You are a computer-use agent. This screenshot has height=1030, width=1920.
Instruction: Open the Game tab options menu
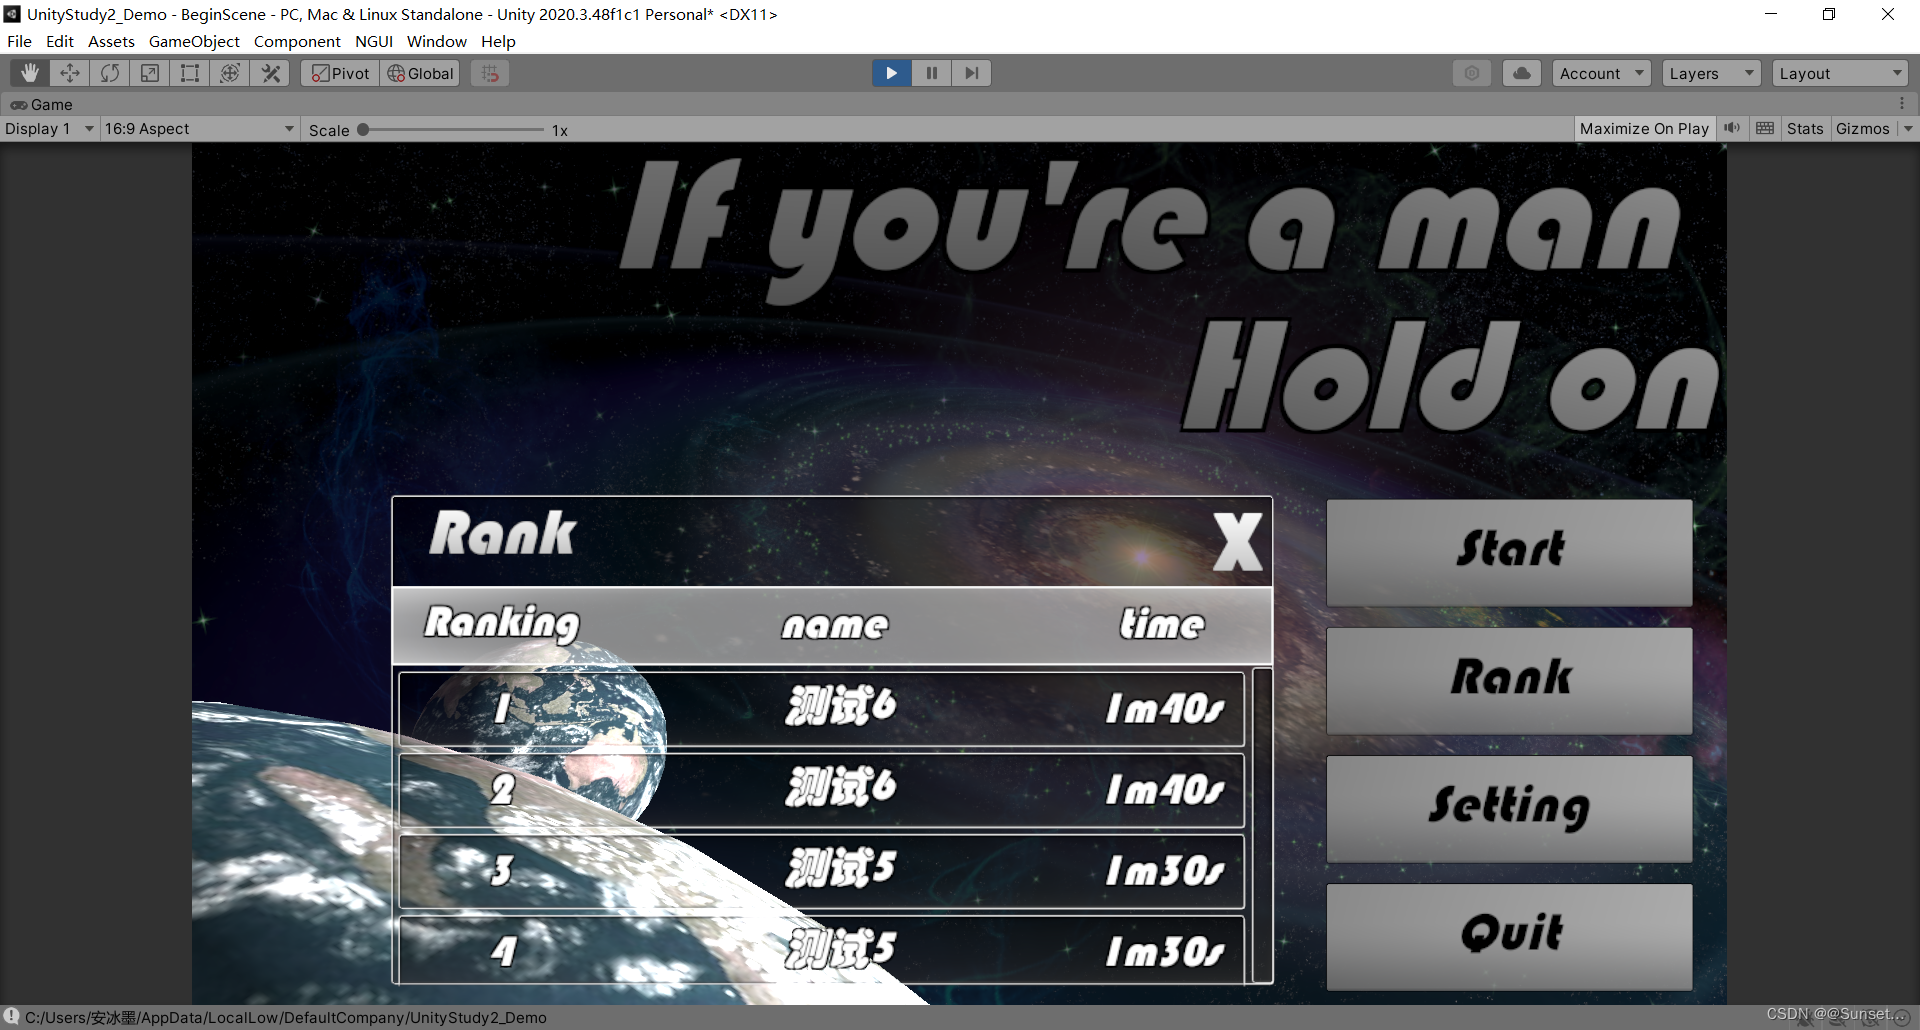pos(1902,104)
